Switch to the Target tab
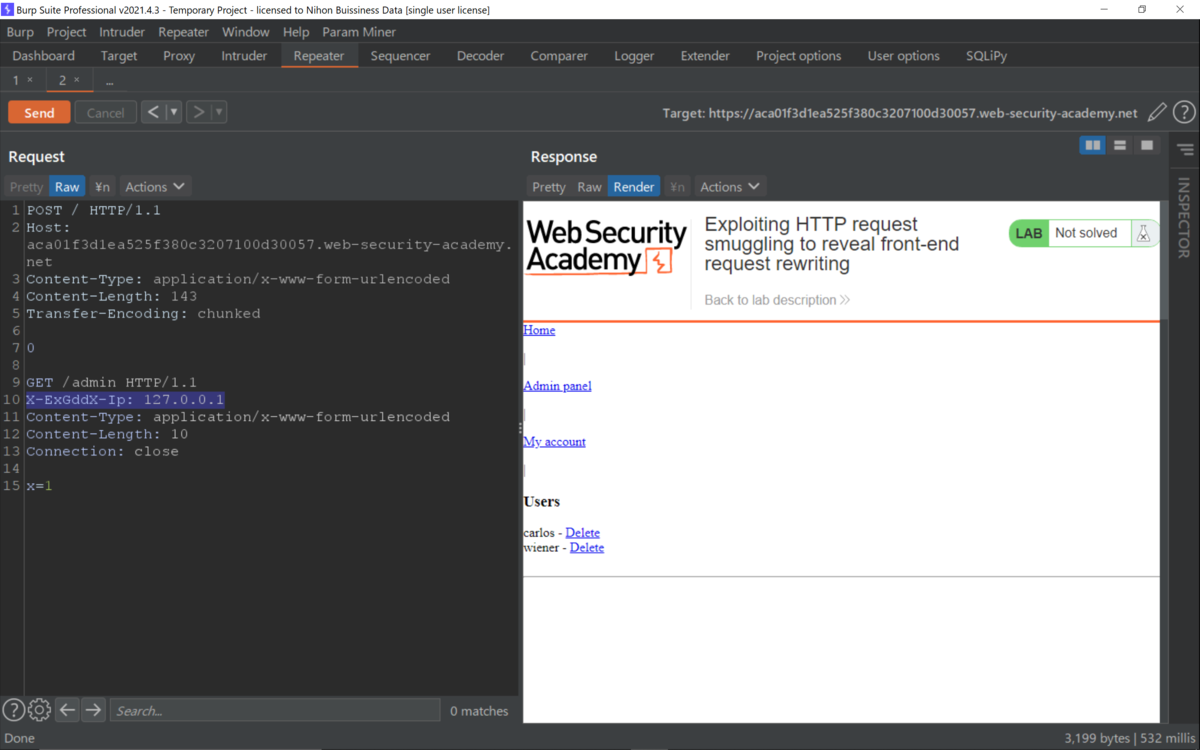This screenshot has width=1200, height=750. point(119,56)
